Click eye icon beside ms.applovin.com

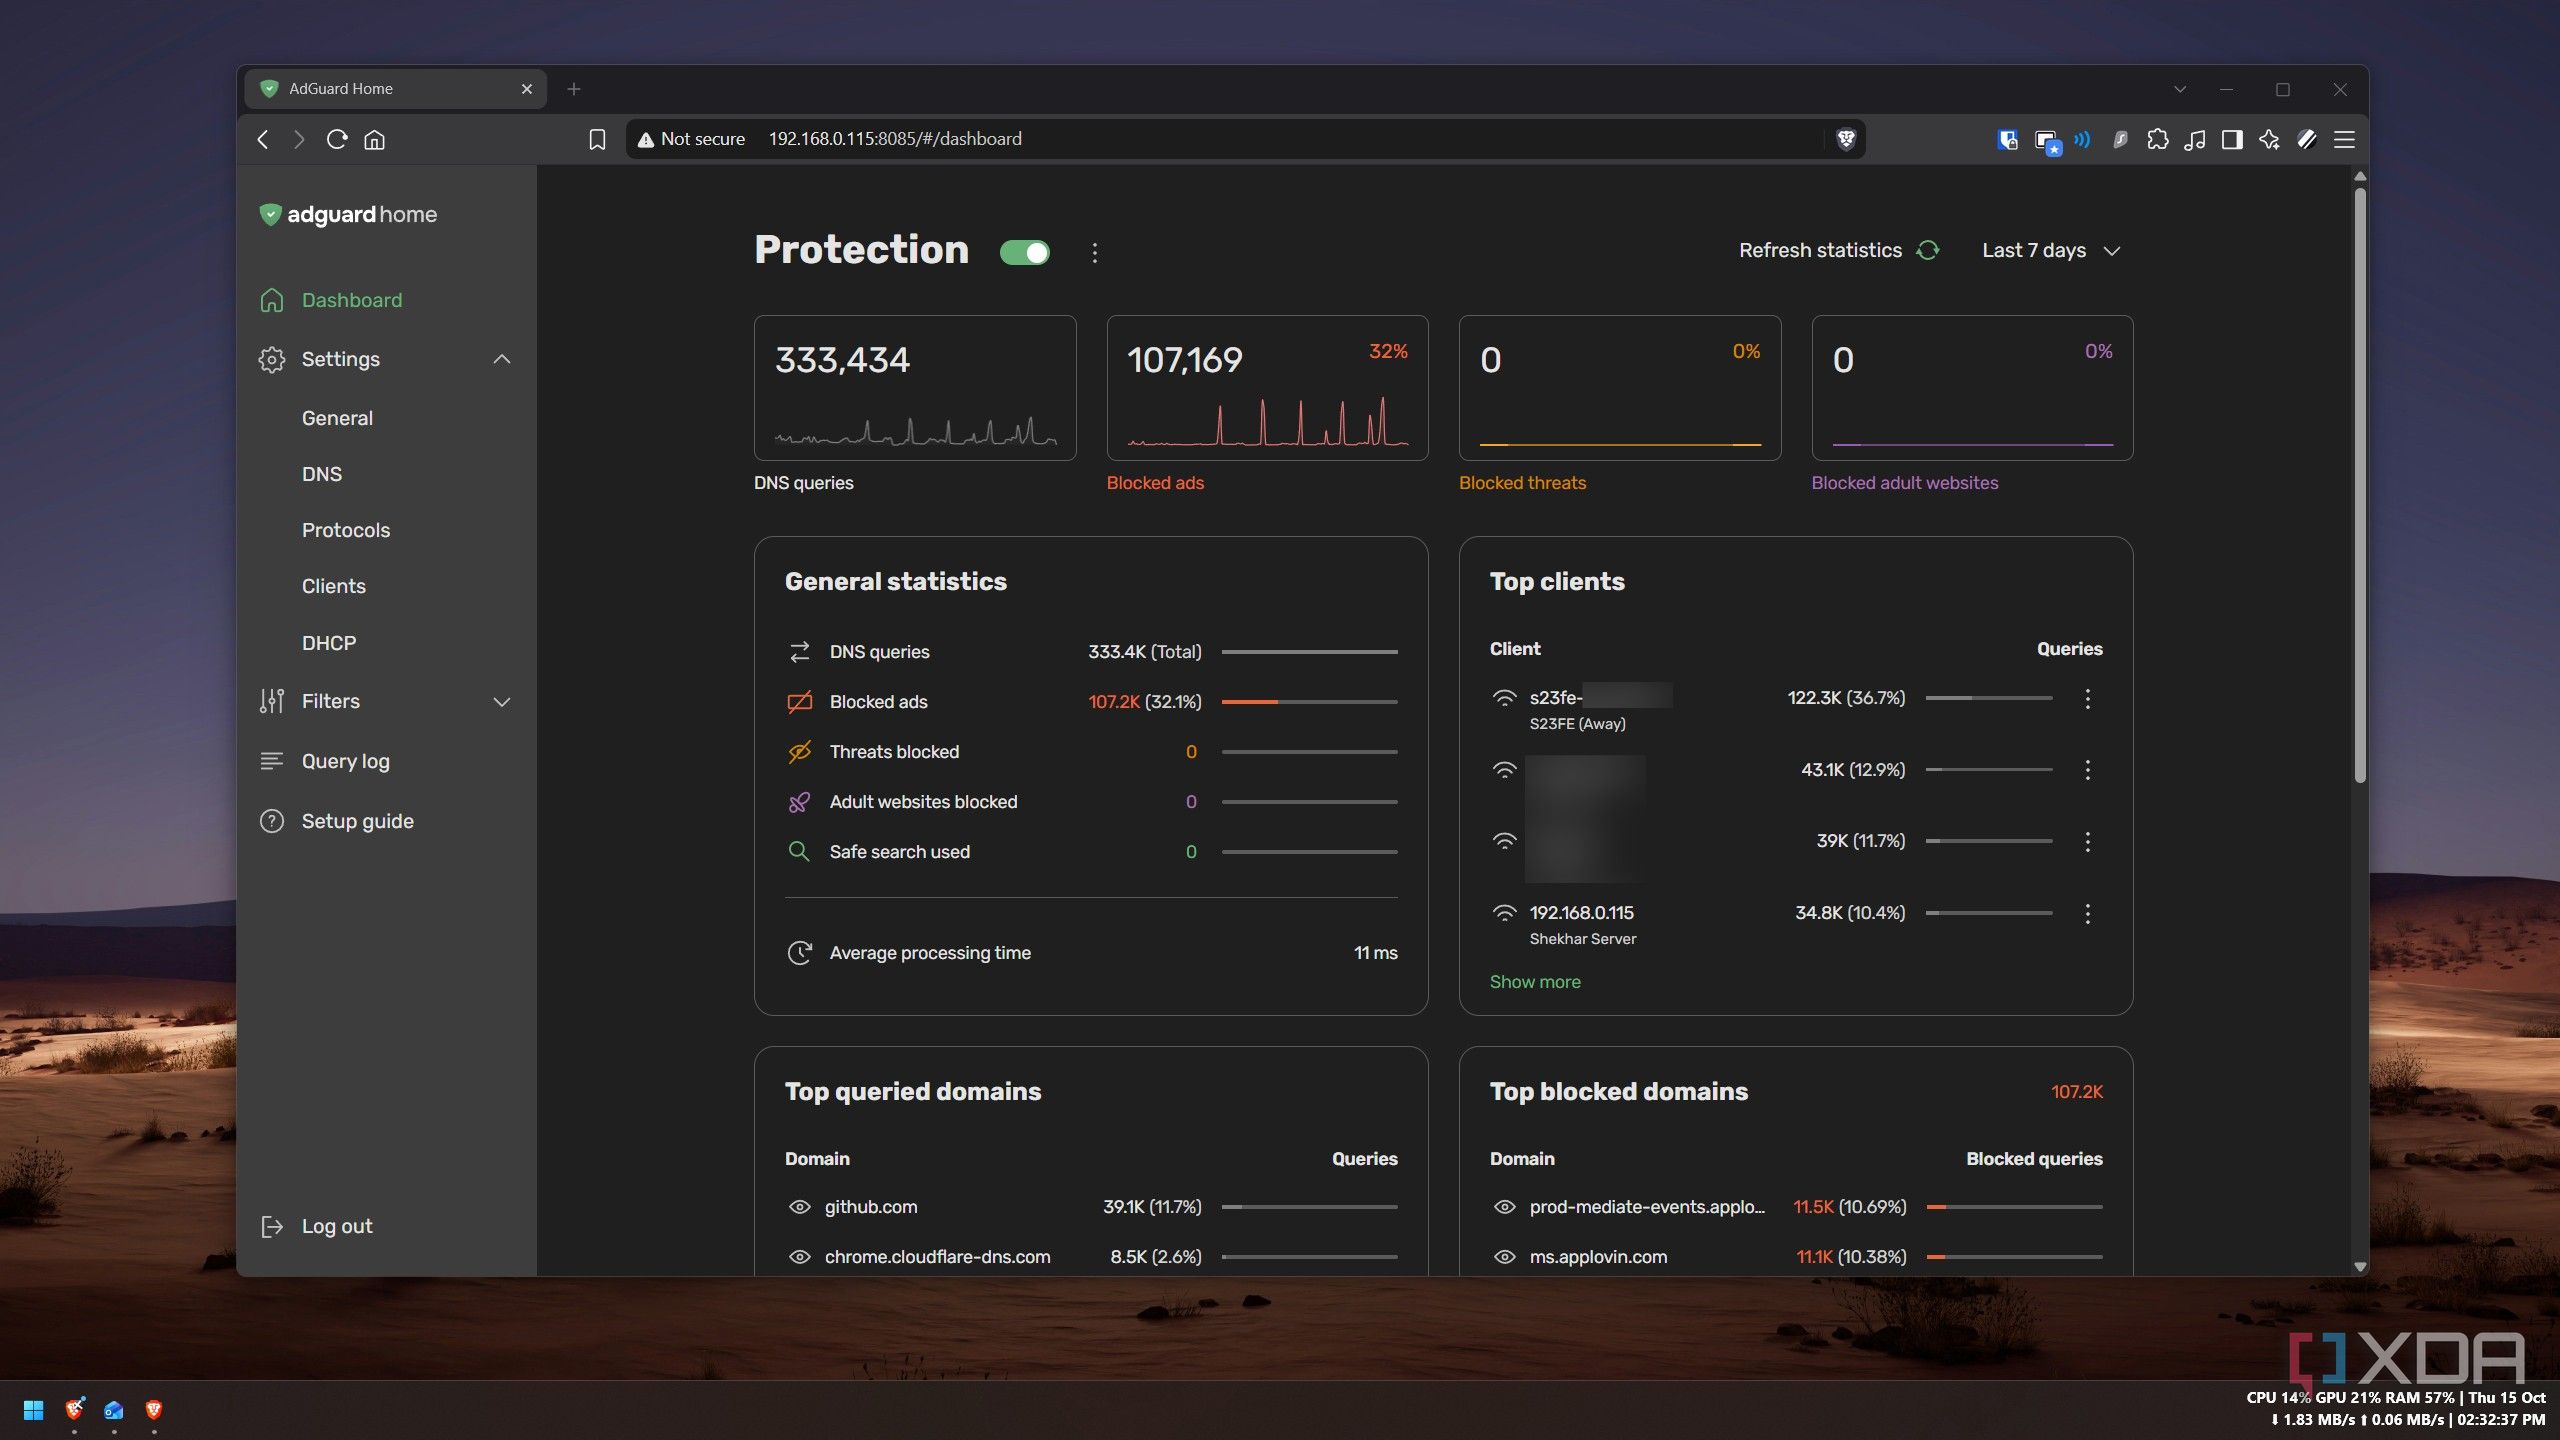1504,1257
